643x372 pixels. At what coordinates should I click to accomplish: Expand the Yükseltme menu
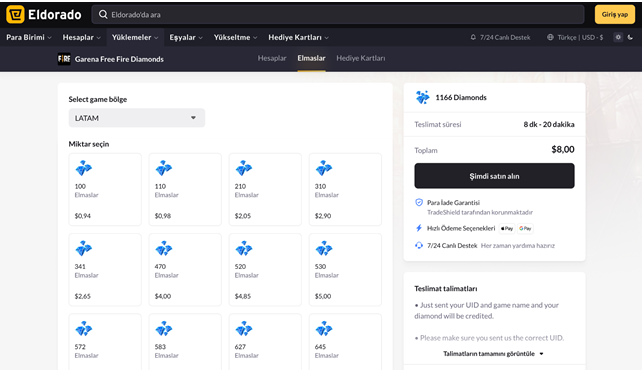pyautogui.click(x=235, y=37)
